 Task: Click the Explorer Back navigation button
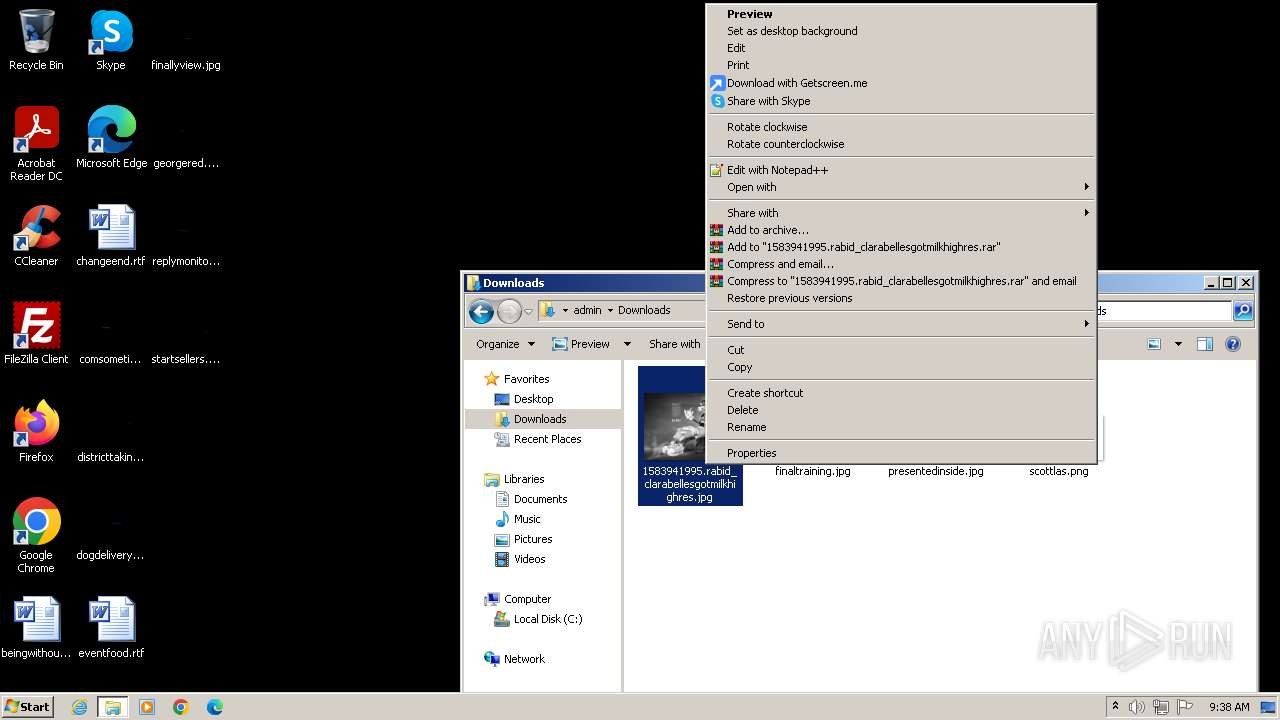coord(481,312)
